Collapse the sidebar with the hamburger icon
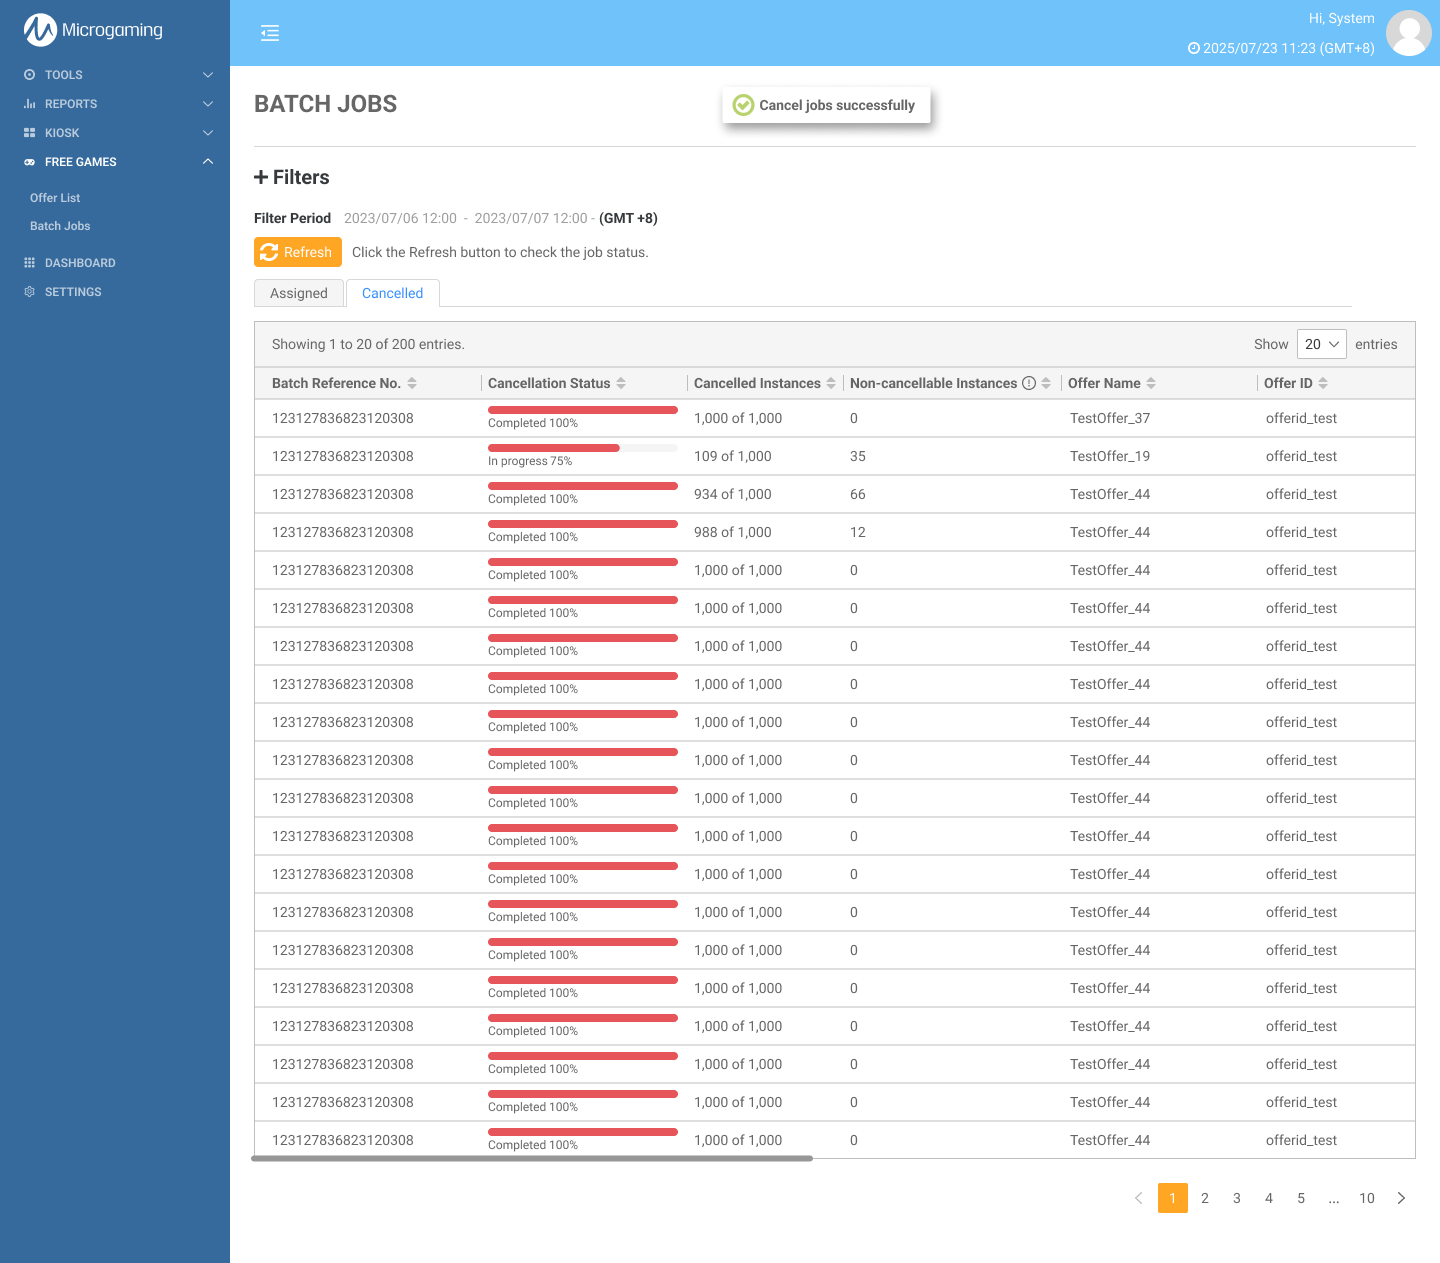Screen dimensions: 1440x1263 coord(270,33)
